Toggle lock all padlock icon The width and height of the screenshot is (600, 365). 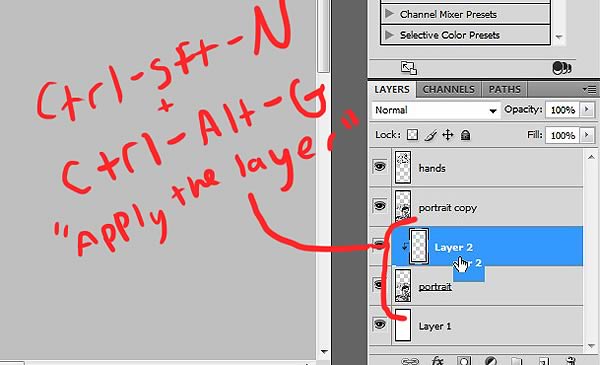(465, 135)
